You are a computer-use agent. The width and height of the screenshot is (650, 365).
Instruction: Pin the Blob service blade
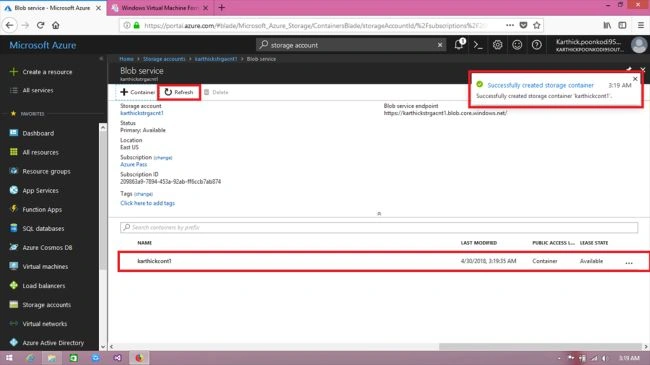tap(629, 69)
